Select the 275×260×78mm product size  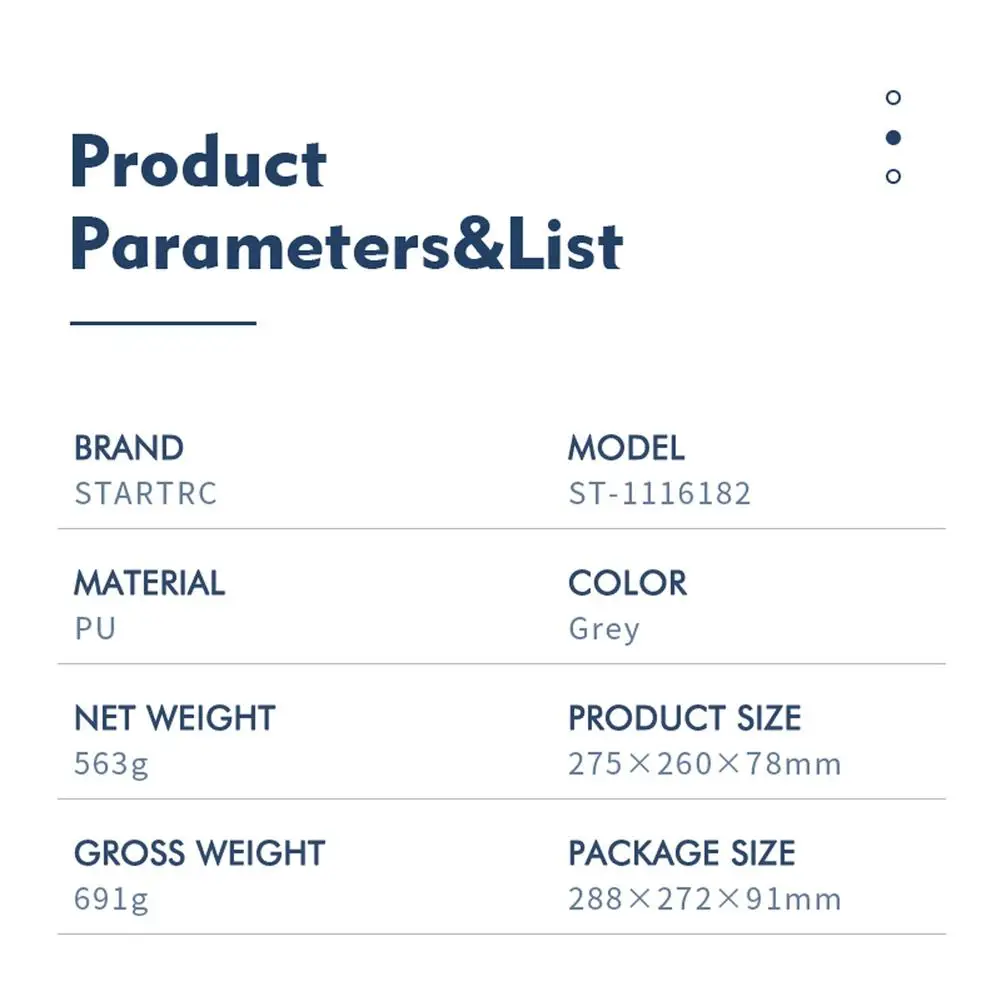705,764
